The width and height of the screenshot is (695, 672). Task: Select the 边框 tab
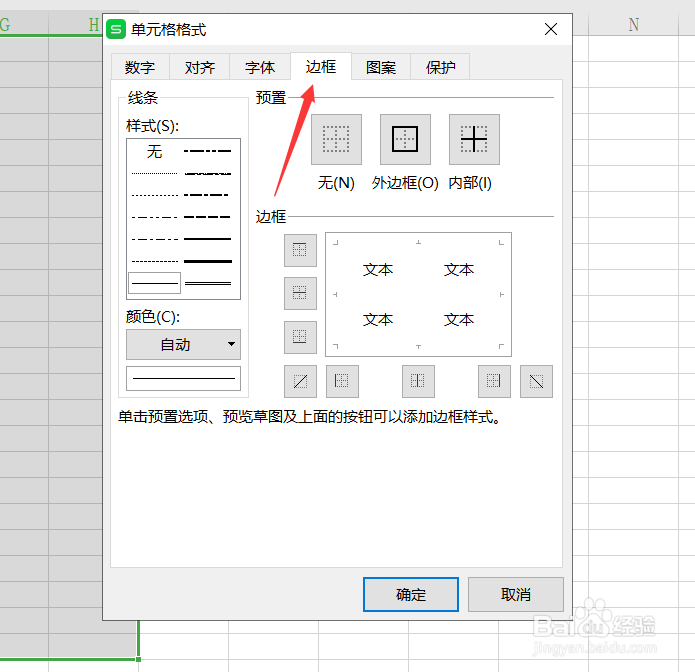coord(321,66)
